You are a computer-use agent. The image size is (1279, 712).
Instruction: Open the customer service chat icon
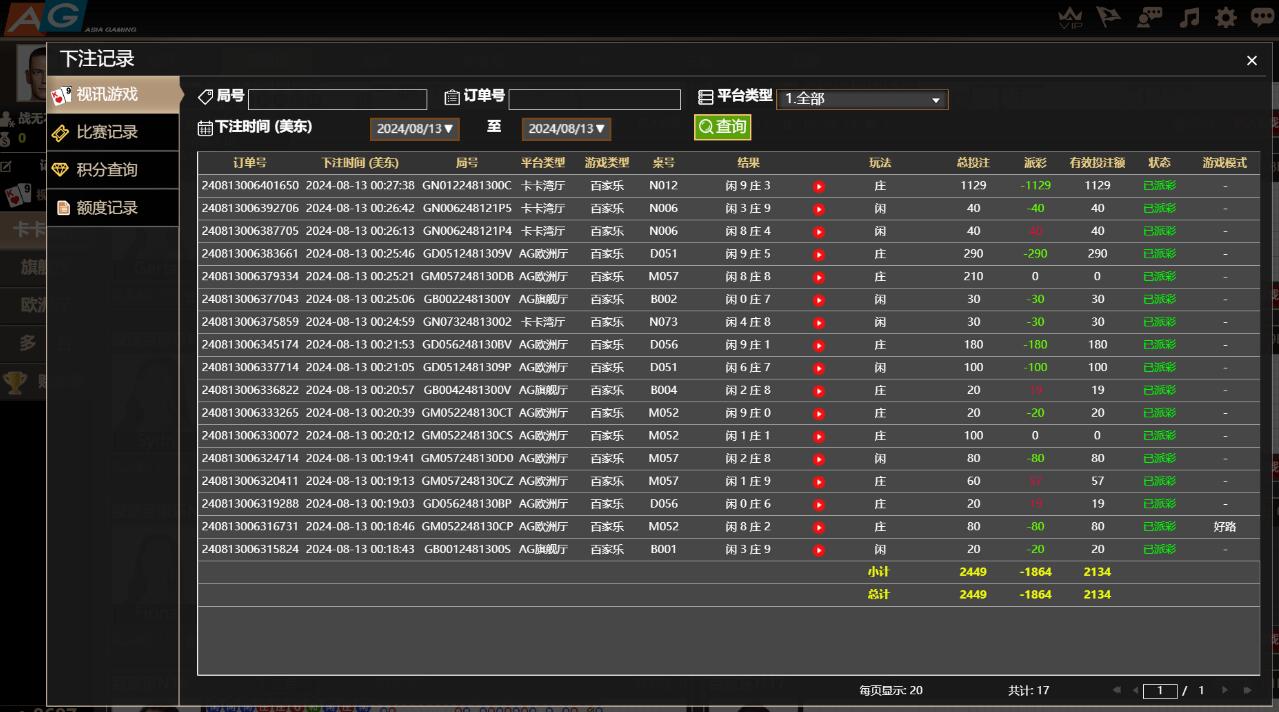coord(1150,18)
